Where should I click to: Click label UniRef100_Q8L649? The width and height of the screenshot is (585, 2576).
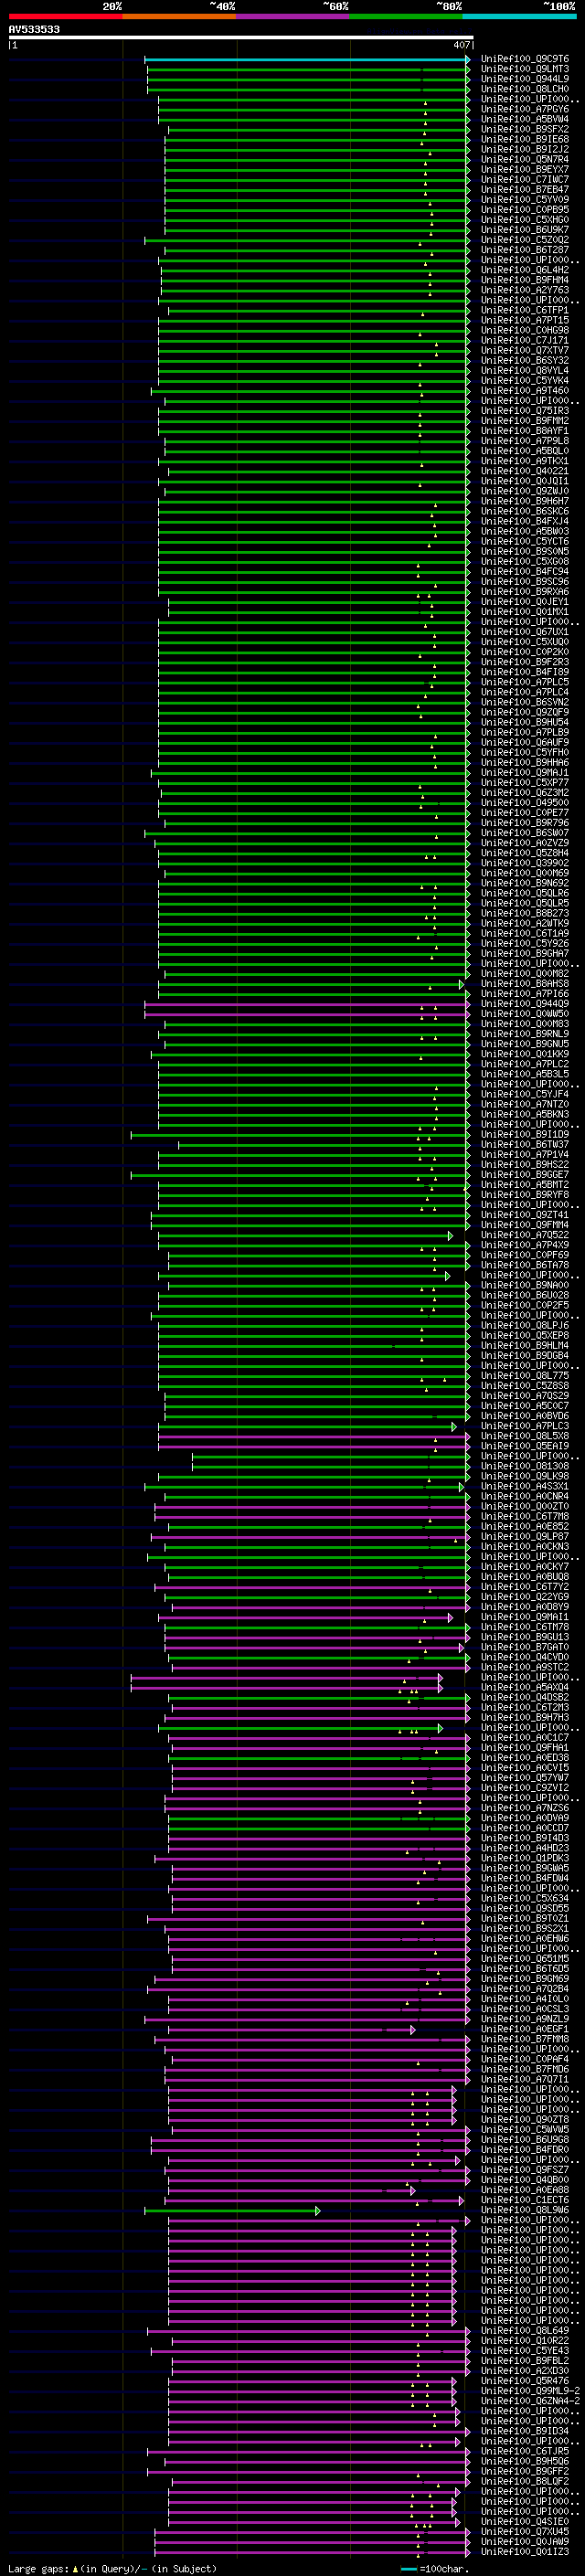point(525,2331)
